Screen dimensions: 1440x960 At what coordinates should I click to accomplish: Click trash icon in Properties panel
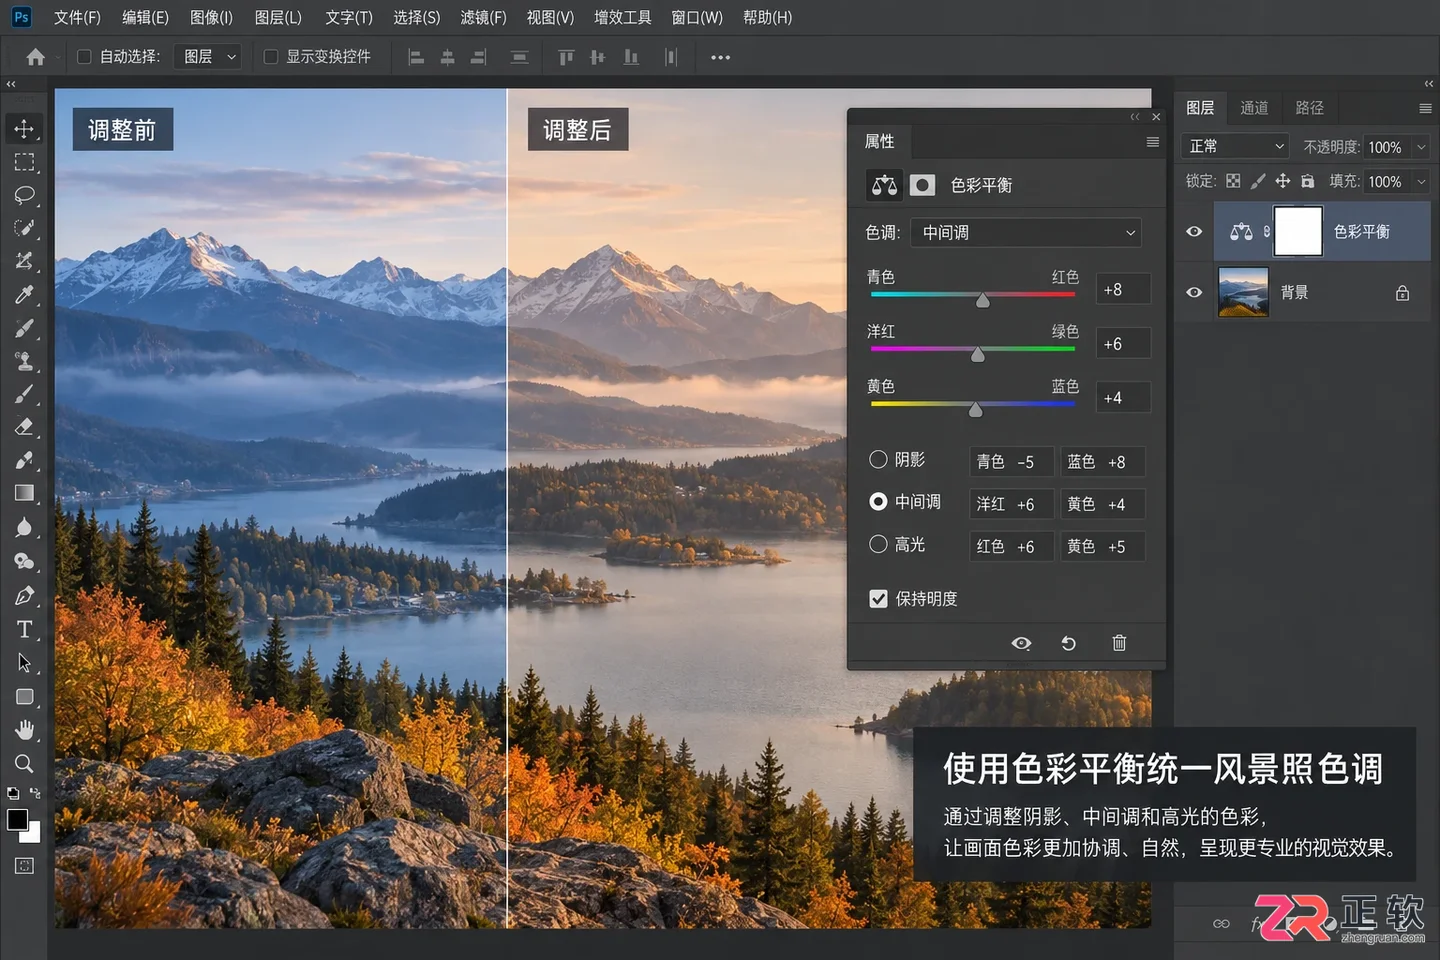tap(1119, 643)
